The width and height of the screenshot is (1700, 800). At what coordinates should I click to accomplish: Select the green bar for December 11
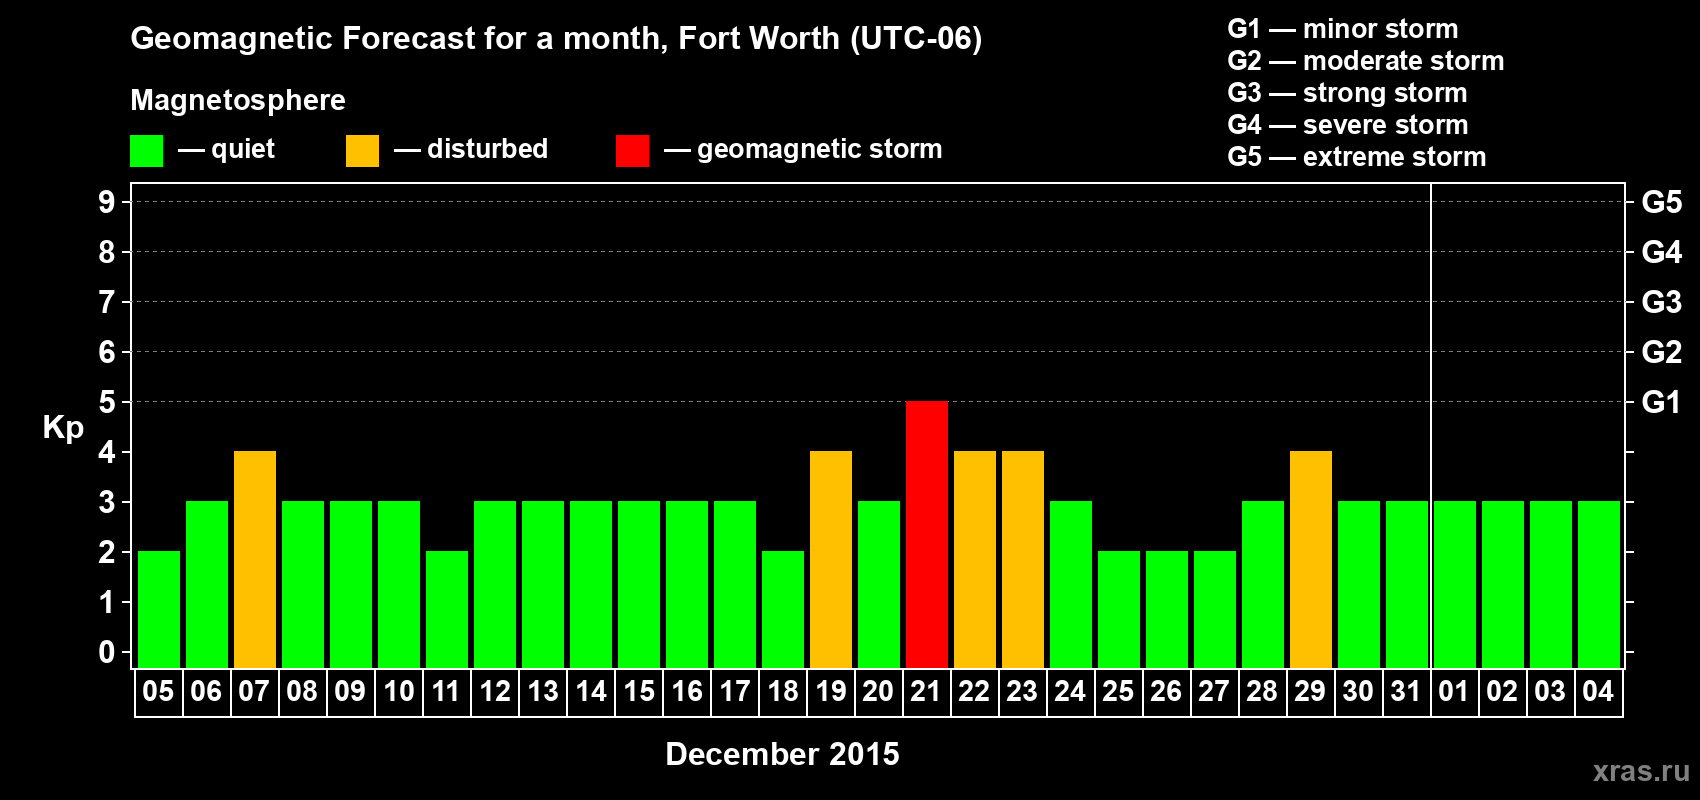coord(447,609)
